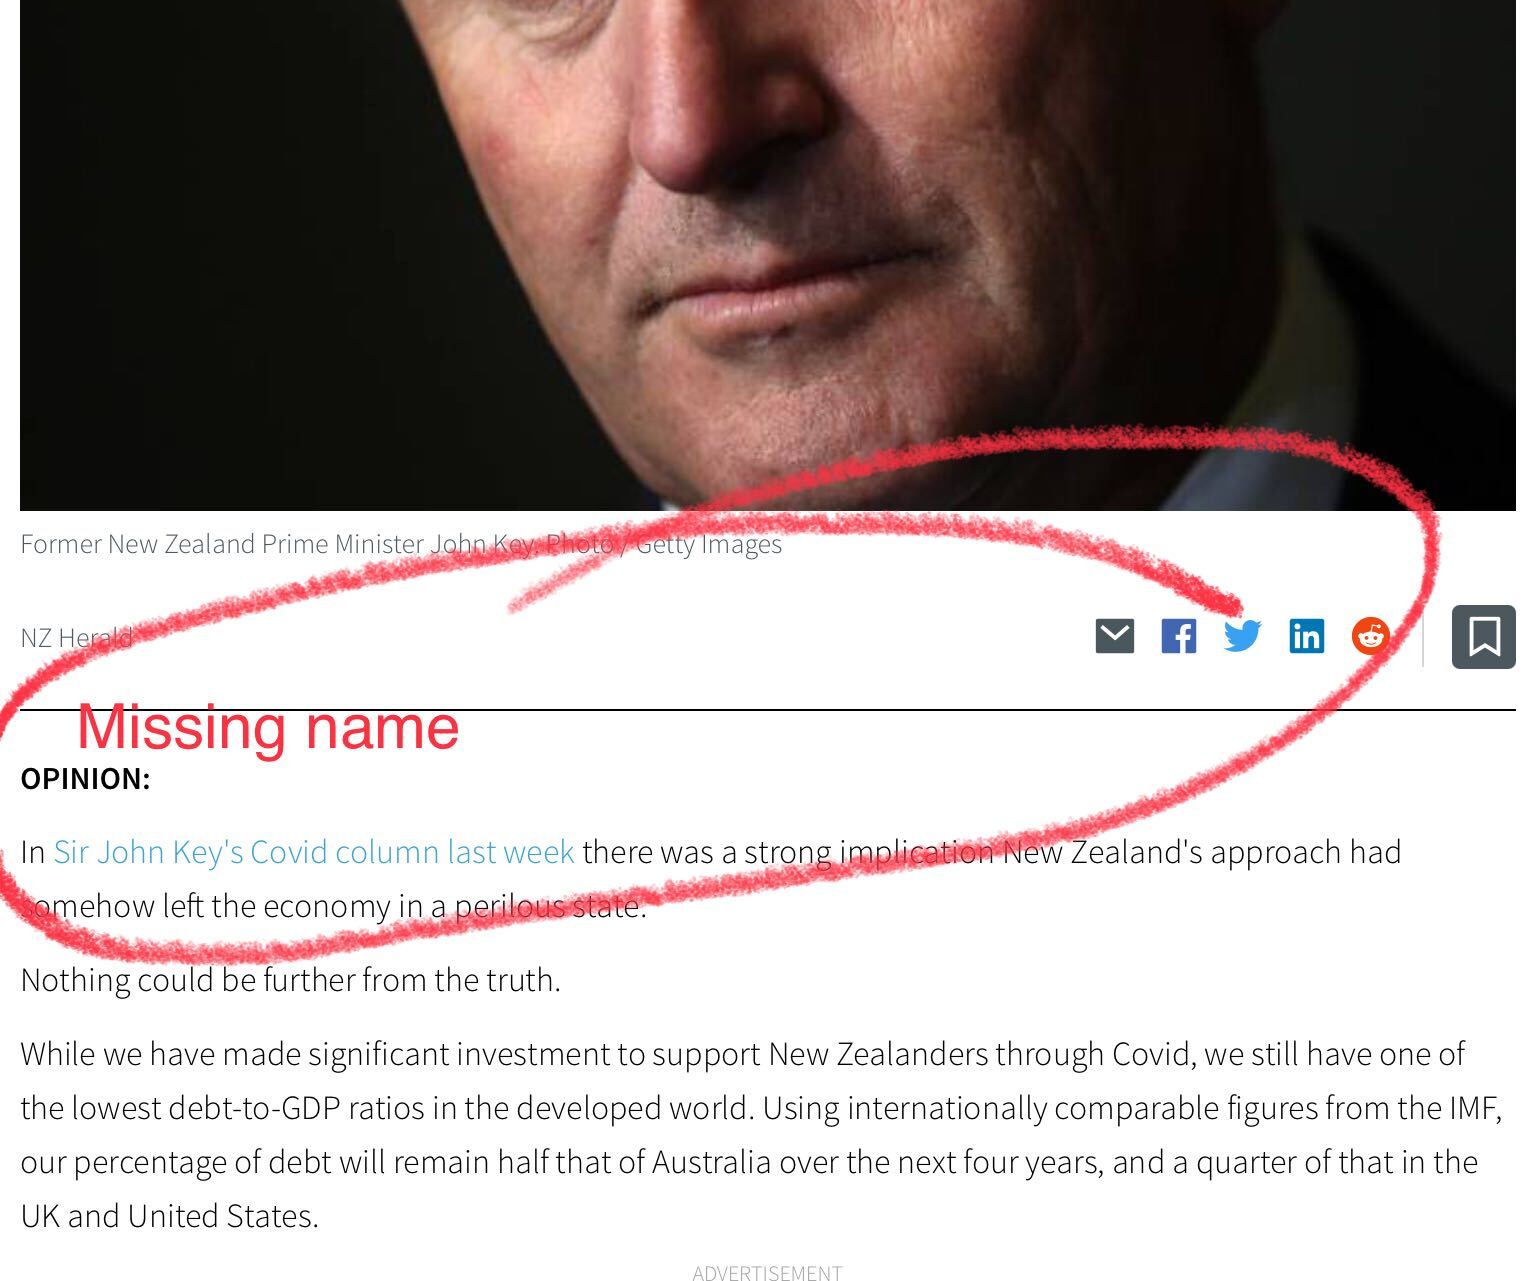Click the bold 'OPINION:' label
This screenshot has height=1281, width=1536.
(x=85, y=779)
